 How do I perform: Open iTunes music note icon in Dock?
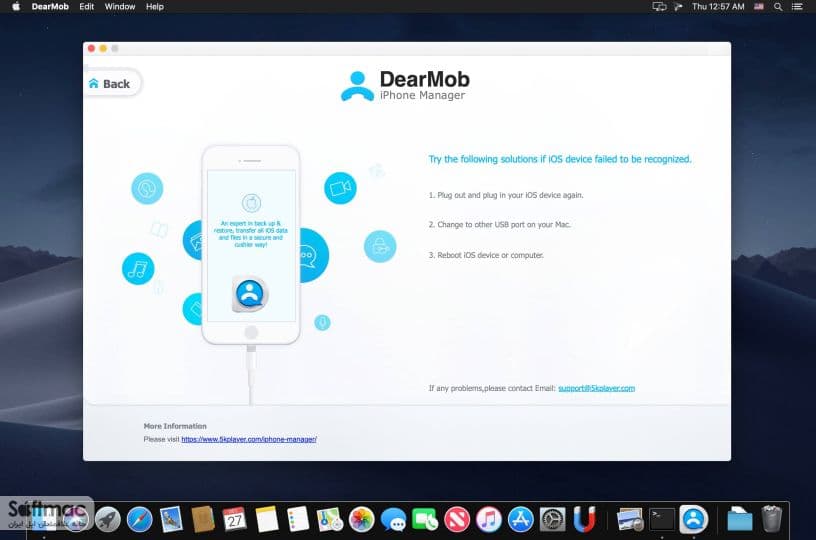[x=489, y=519]
